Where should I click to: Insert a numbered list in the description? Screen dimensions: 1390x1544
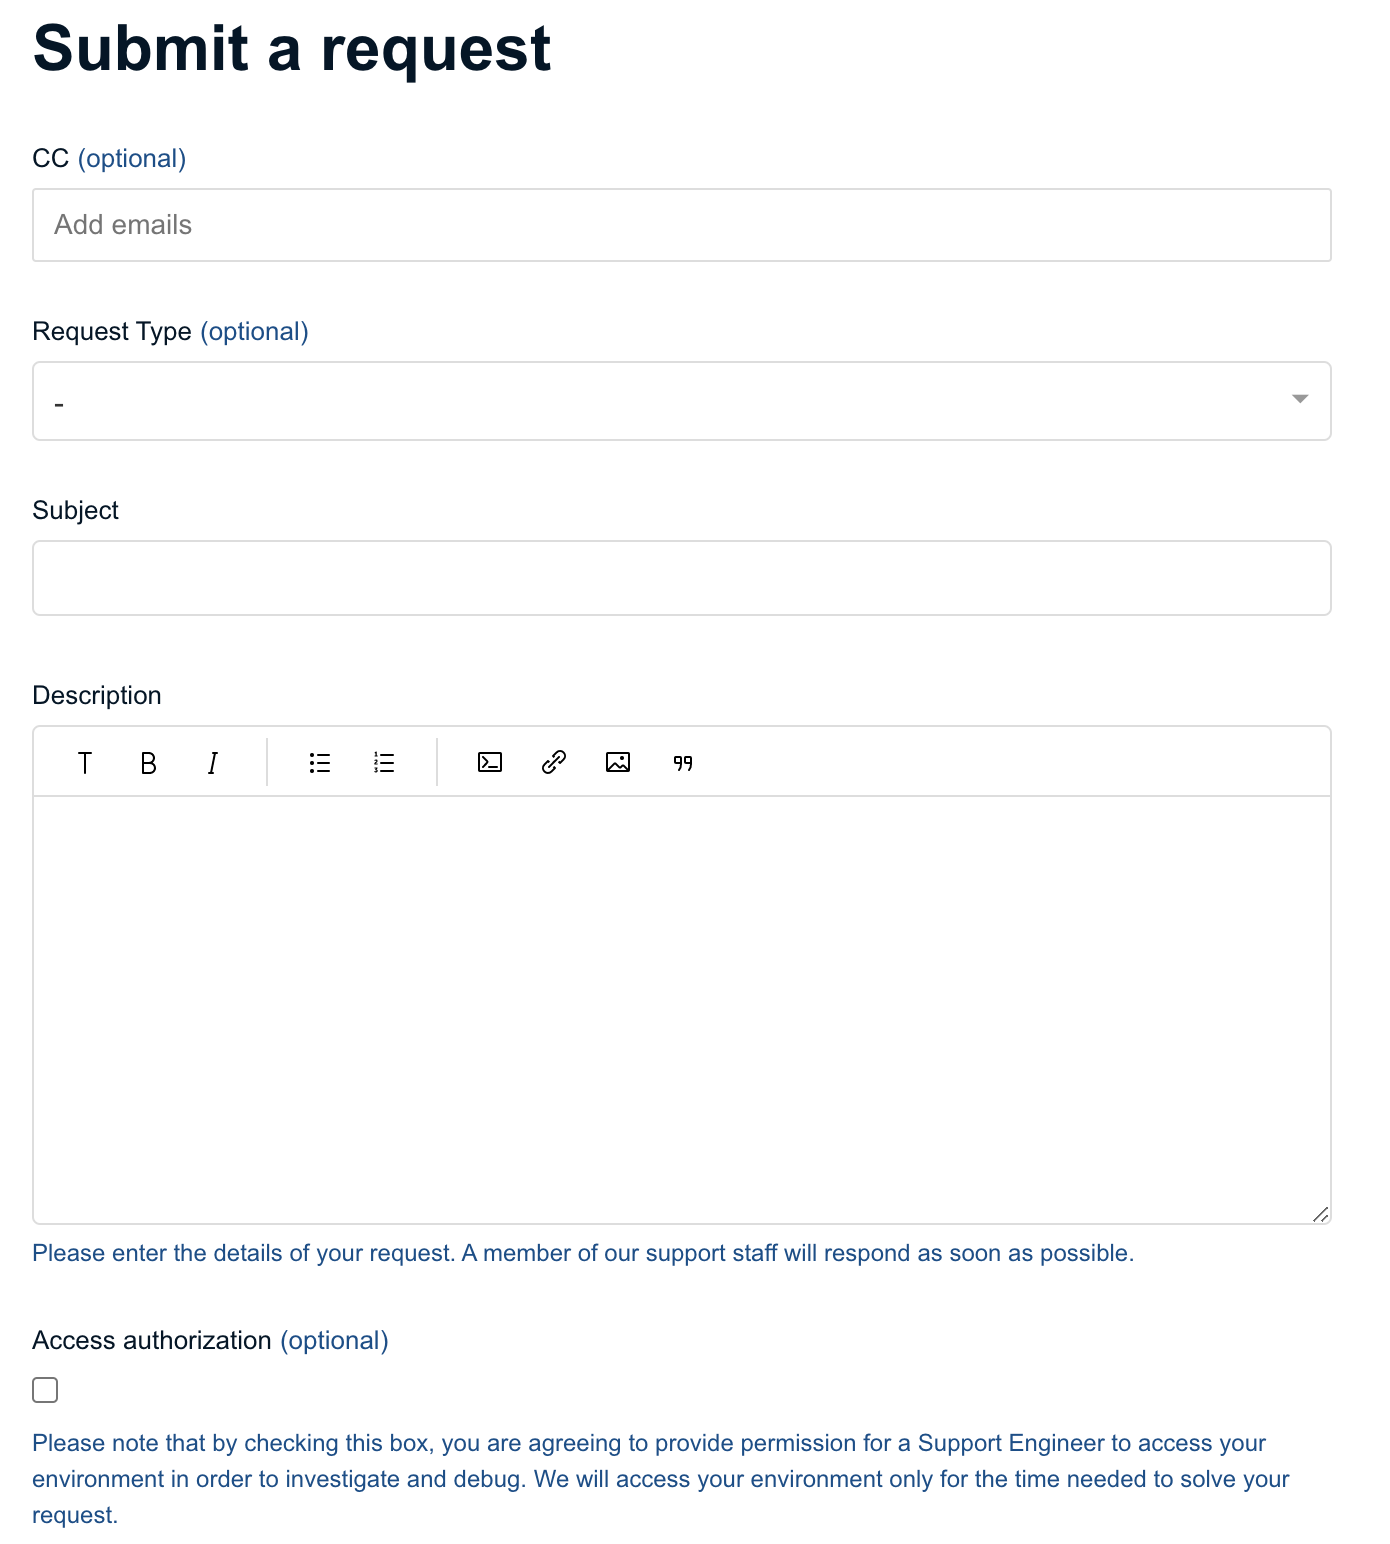[x=384, y=763]
